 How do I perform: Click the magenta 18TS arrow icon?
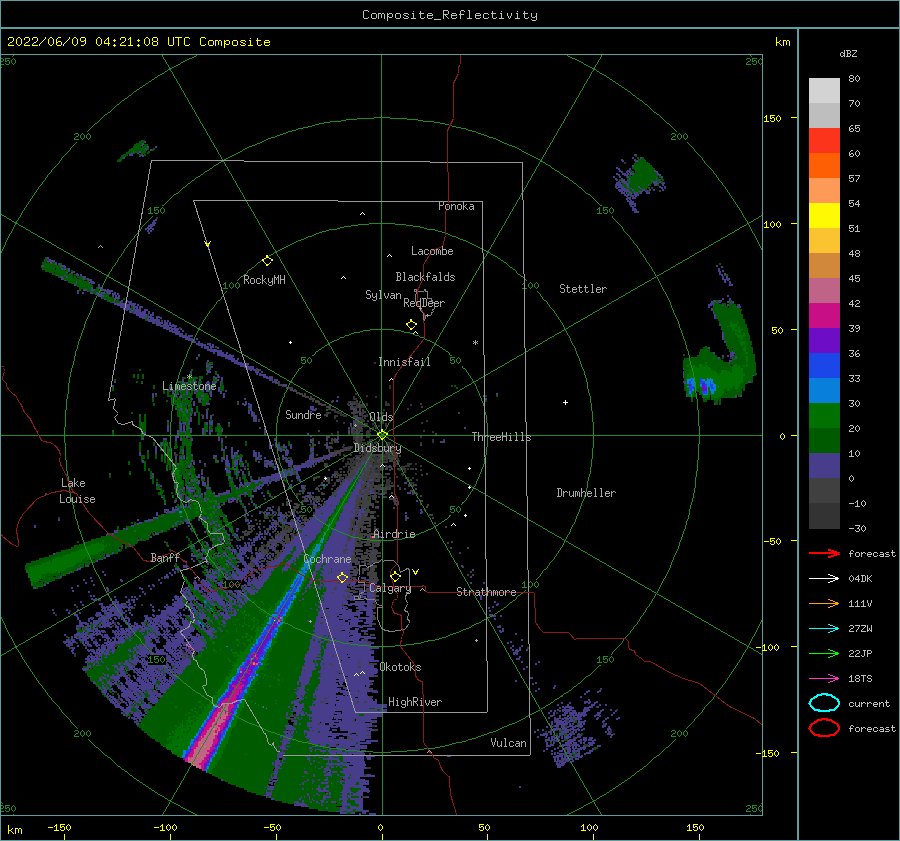824,678
